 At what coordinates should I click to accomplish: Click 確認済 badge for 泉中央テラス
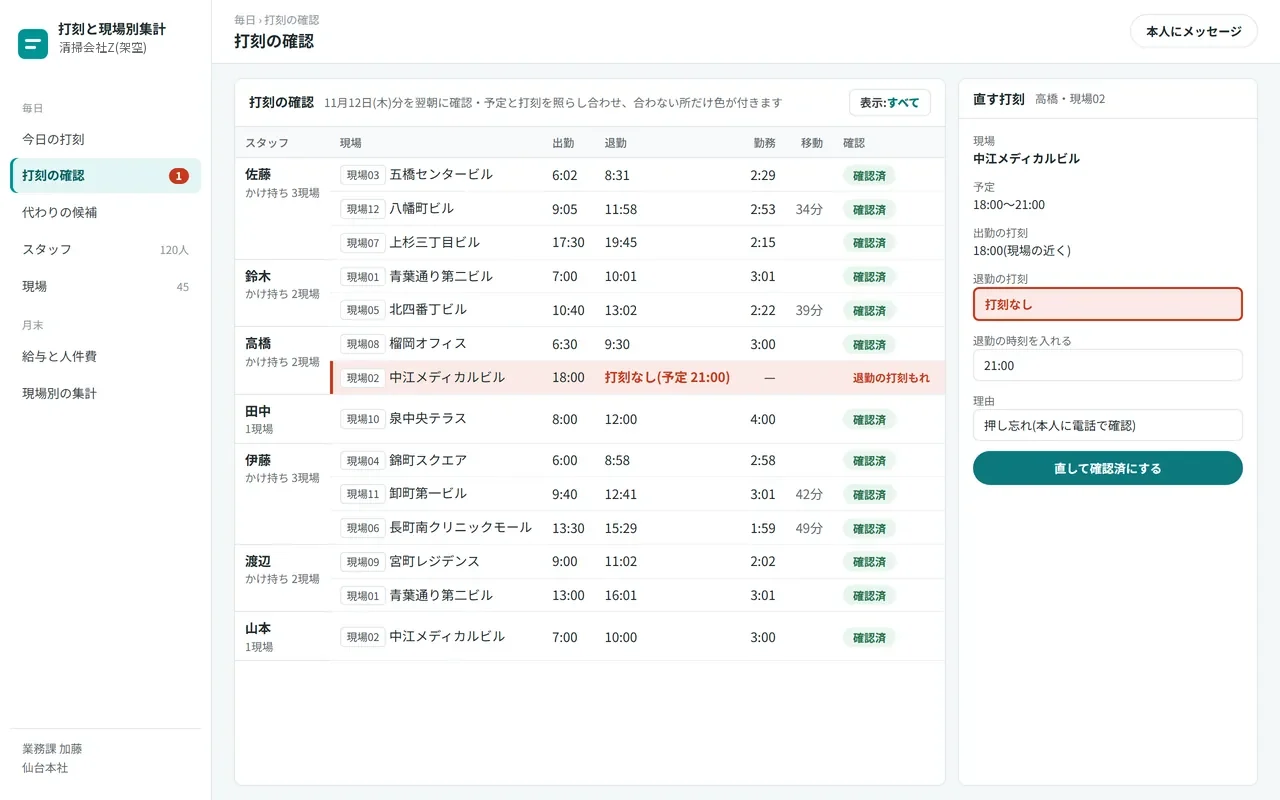coord(869,420)
